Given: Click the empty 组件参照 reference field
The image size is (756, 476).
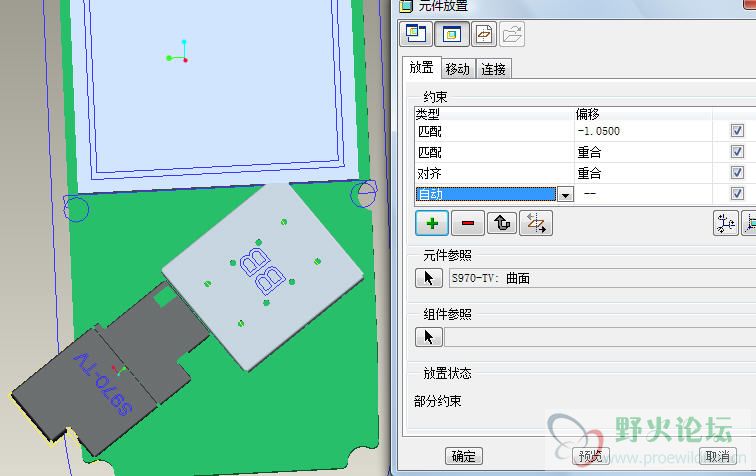Looking at the screenshot, I should [600, 337].
